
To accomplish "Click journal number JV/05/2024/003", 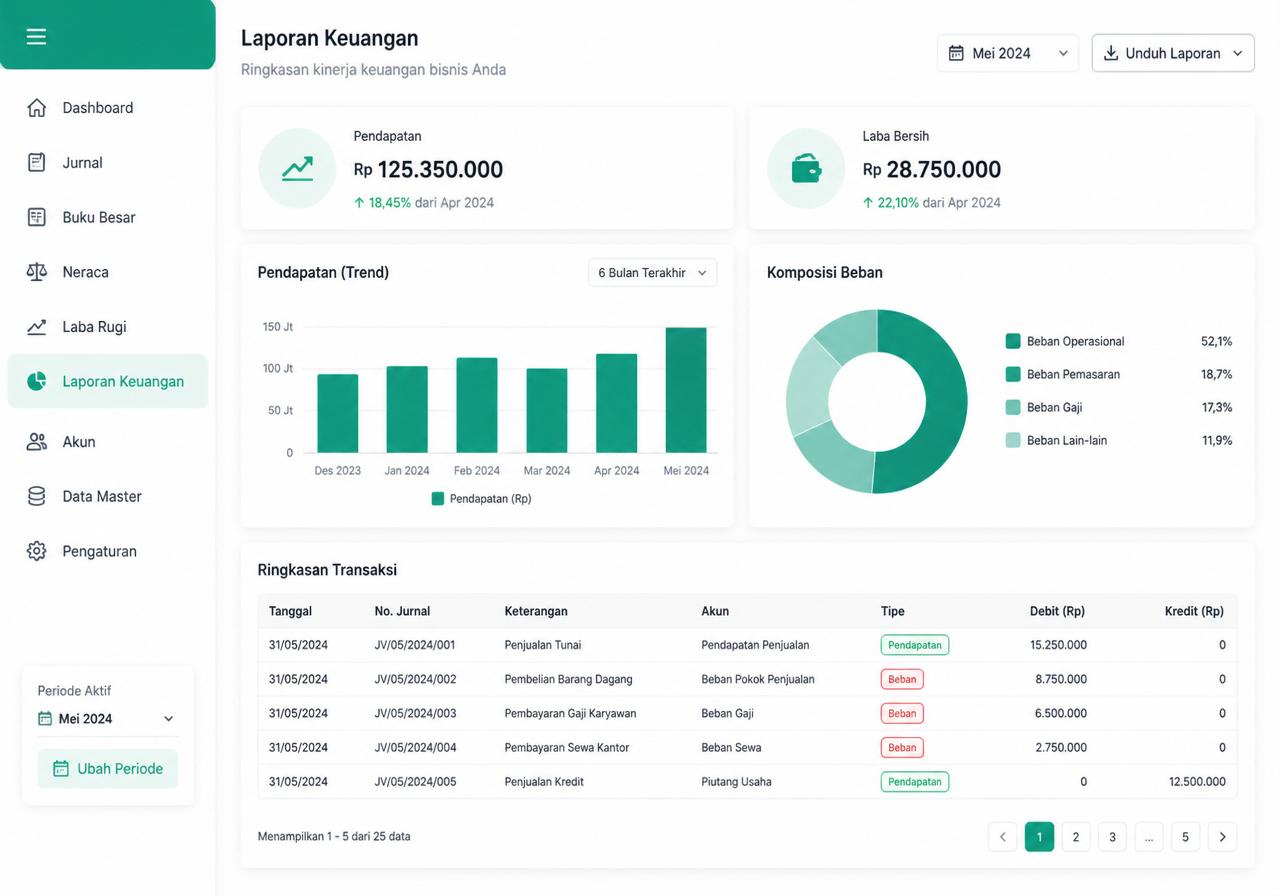I will point(415,713).
